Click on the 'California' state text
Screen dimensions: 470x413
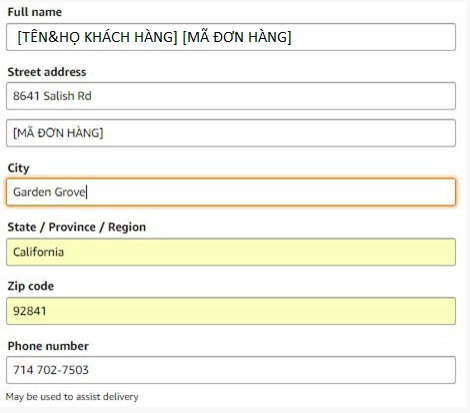click(38, 252)
